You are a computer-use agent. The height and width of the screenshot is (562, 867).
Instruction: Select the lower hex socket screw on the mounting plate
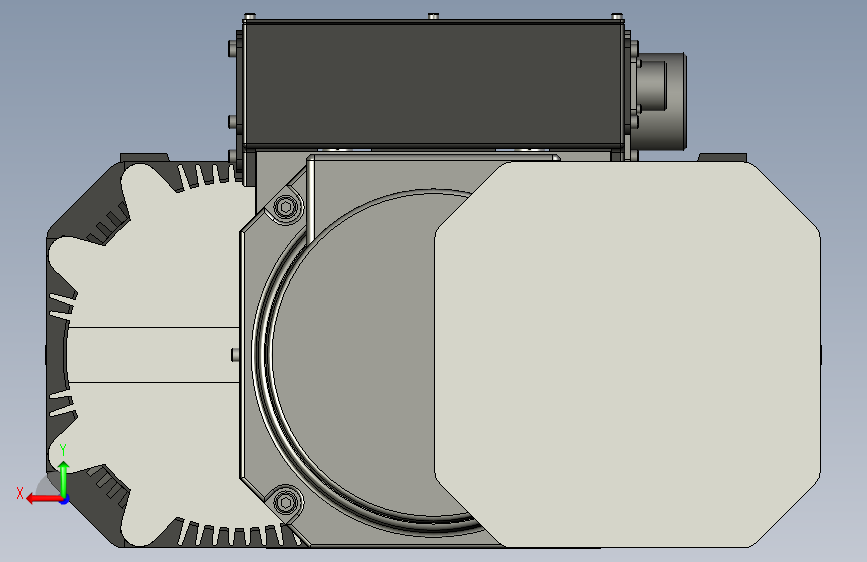pyautogui.click(x=286, y=502)
